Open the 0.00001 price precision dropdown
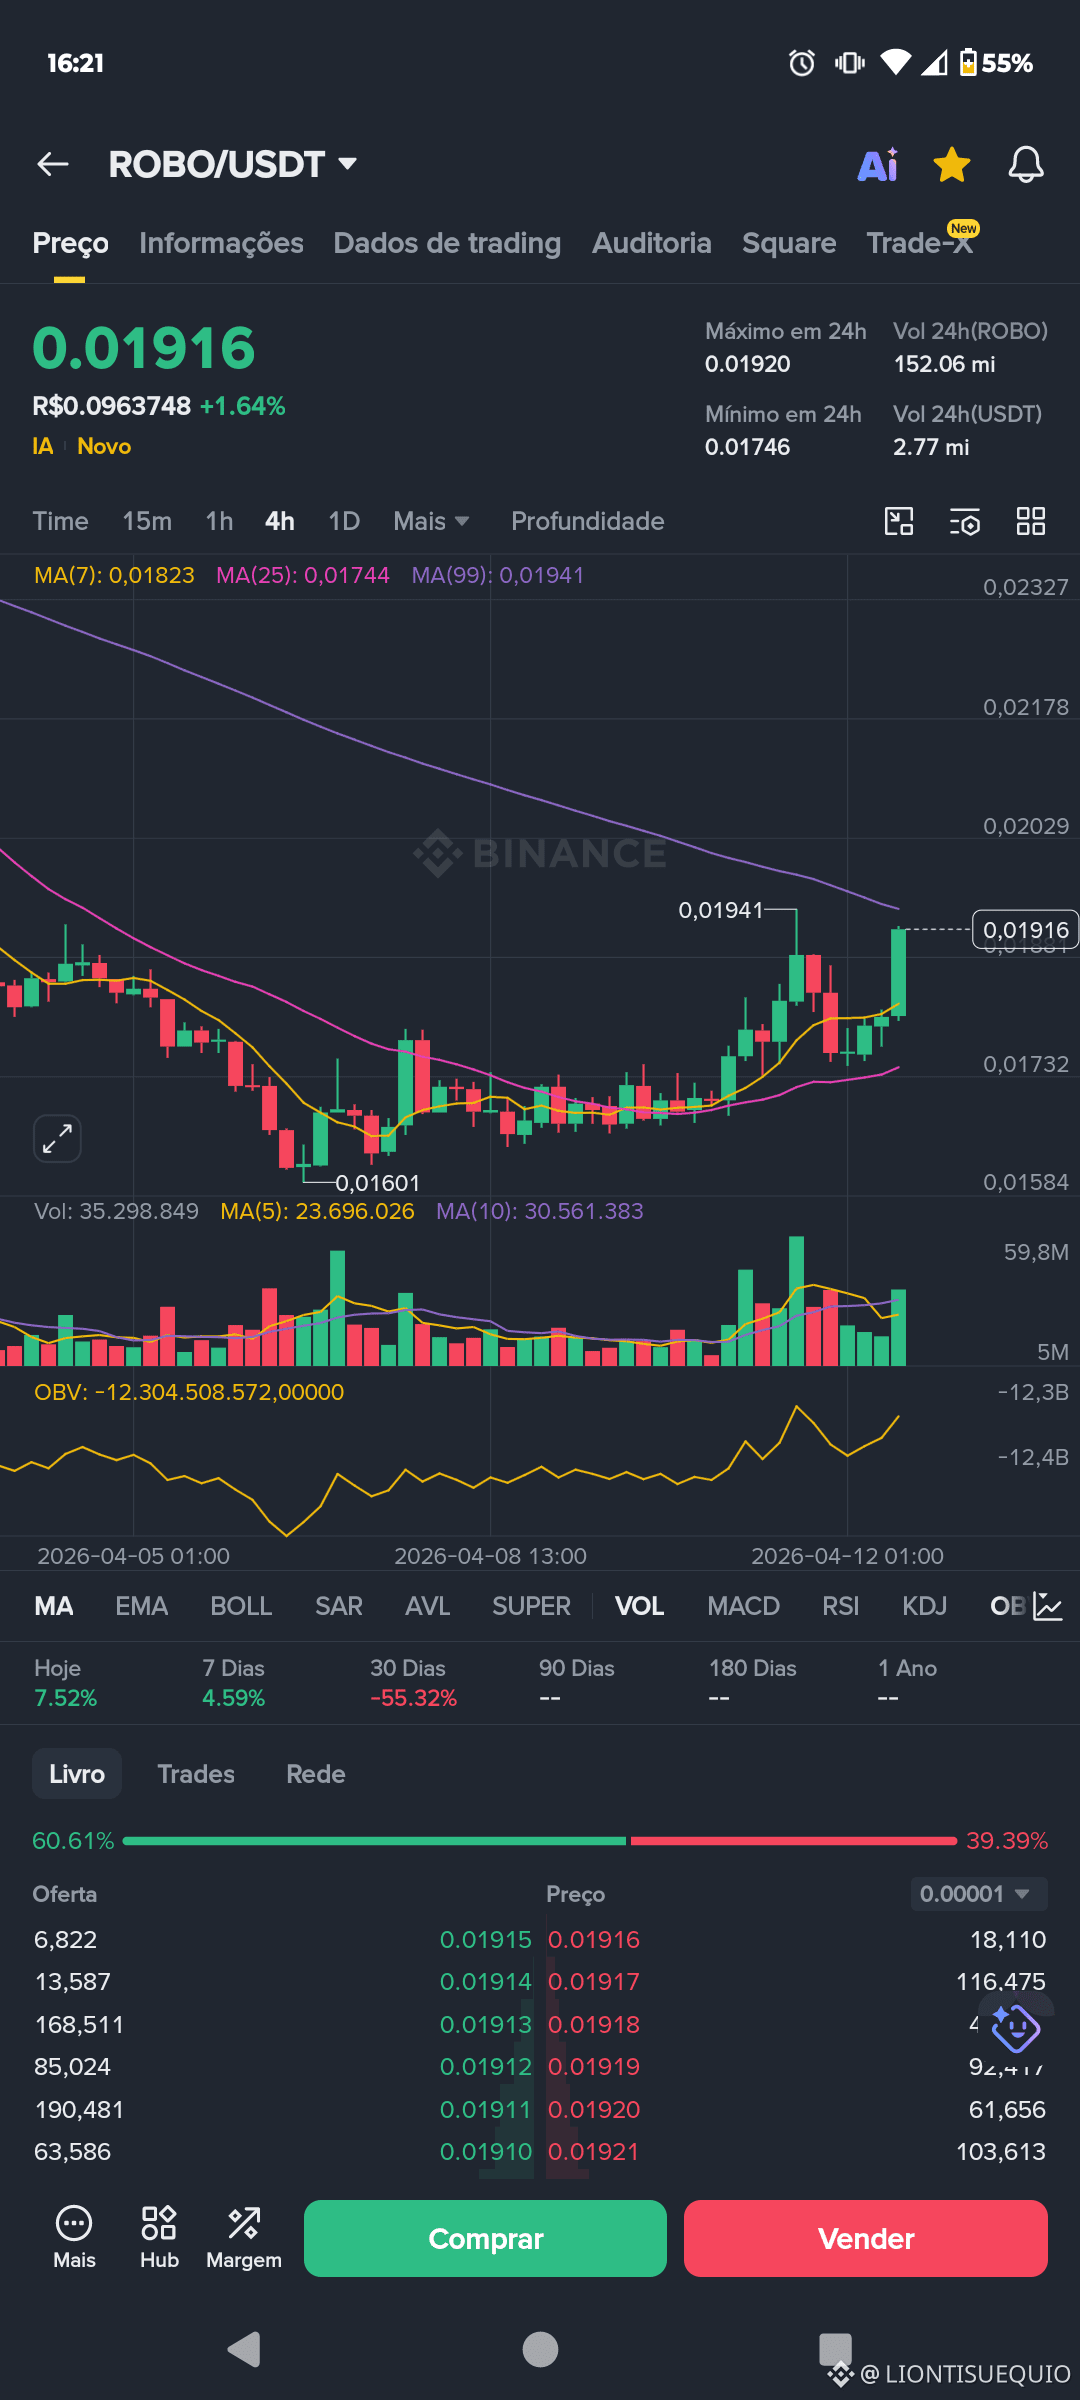 pyautogui.click(x=979, y=1893)
